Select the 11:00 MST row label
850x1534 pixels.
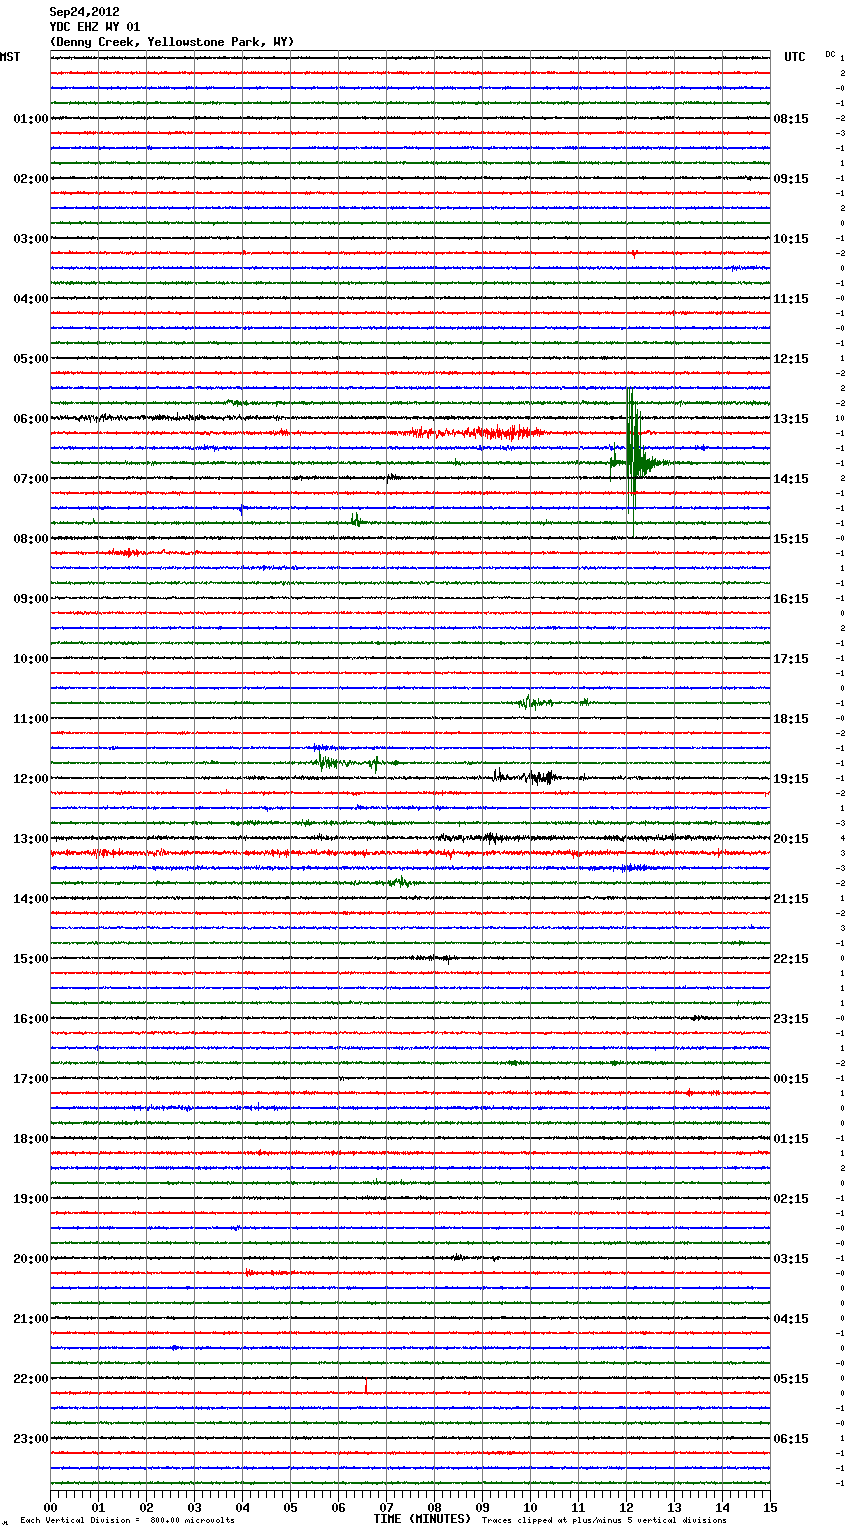(31, 719)
